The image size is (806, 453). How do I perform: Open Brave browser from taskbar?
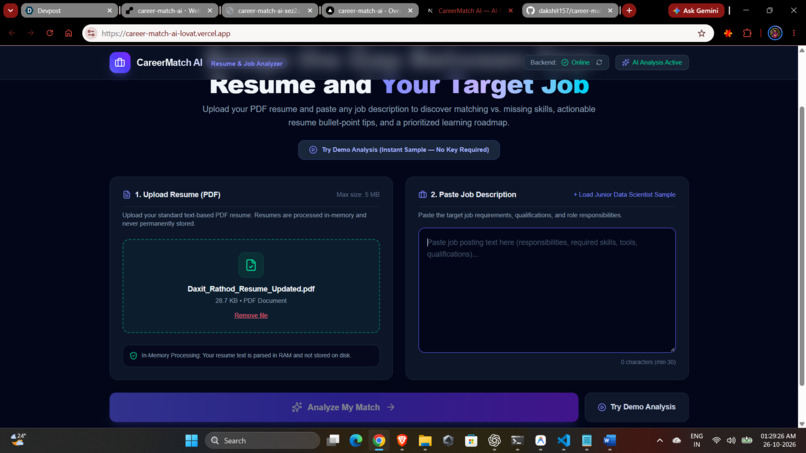pos(402,441)
